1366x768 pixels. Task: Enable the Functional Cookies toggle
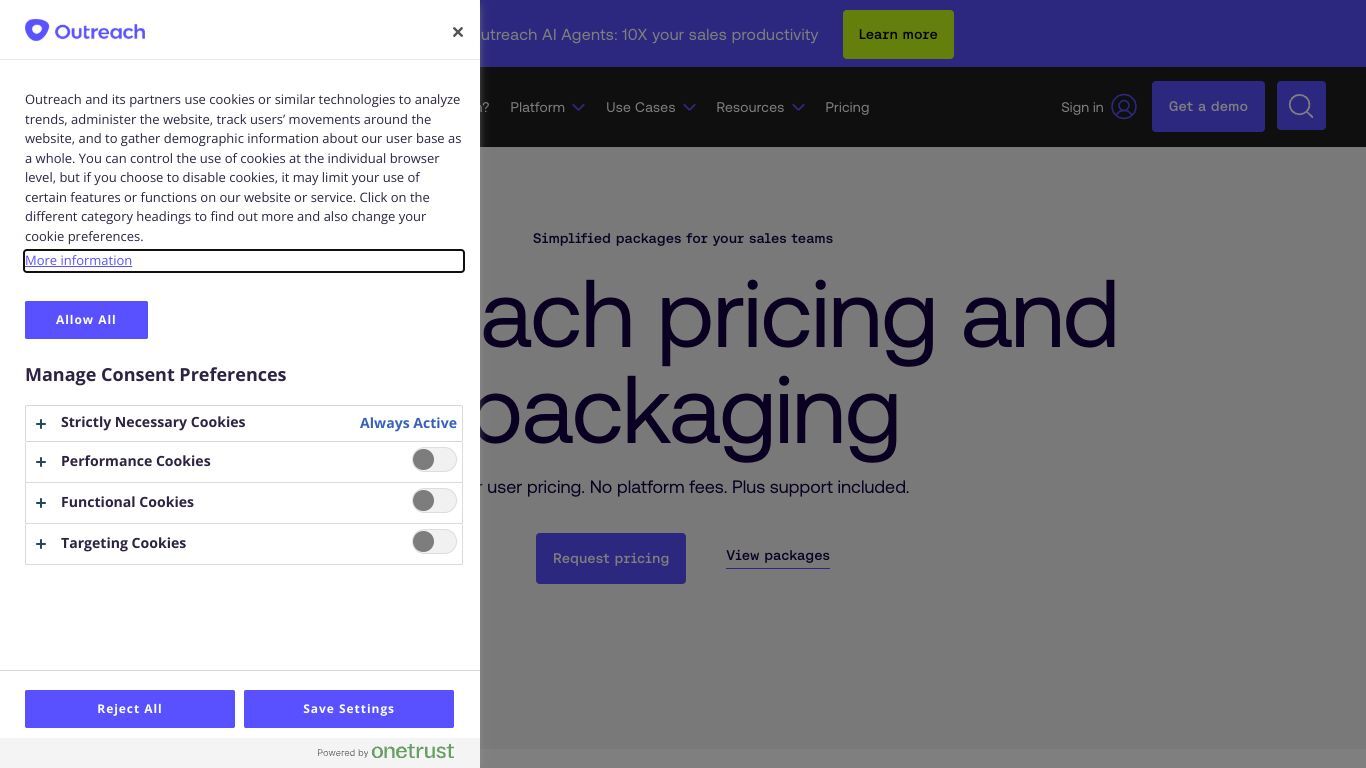434,501
